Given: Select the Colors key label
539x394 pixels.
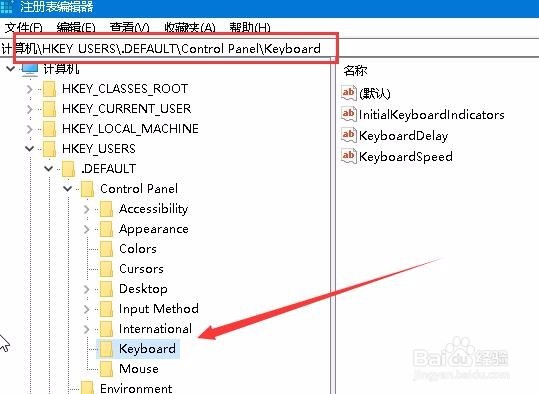Looking at the screenshot, I should pyautogui.click(x=138, y=249).
